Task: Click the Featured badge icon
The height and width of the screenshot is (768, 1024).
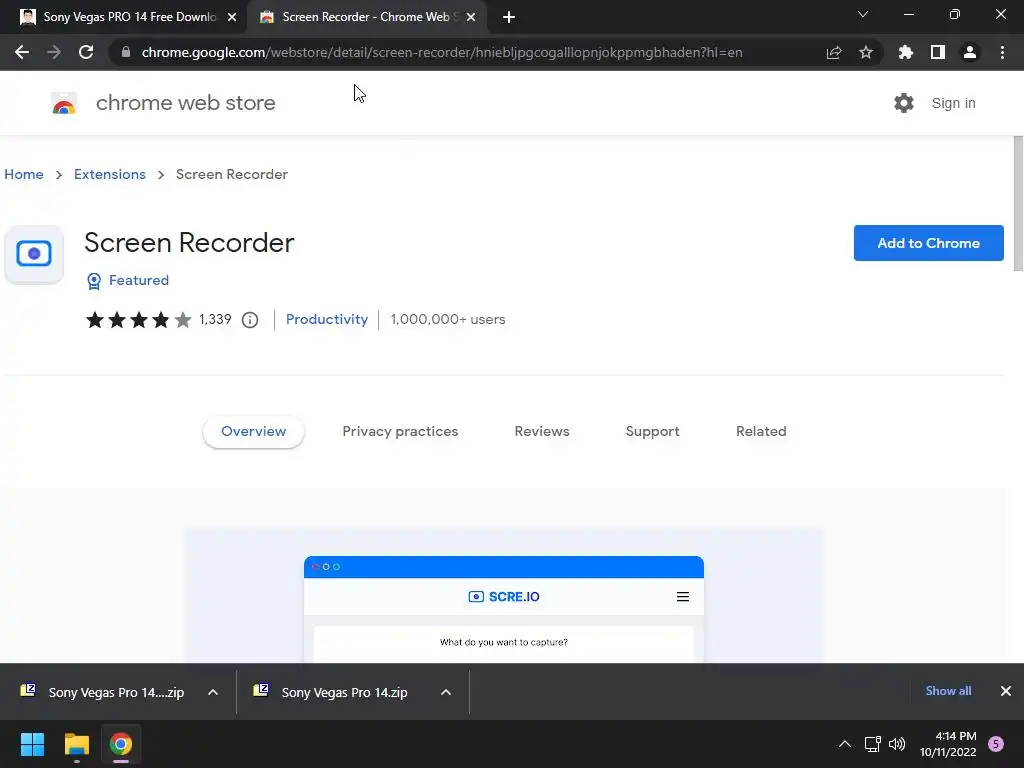Action: click(94, 281)
